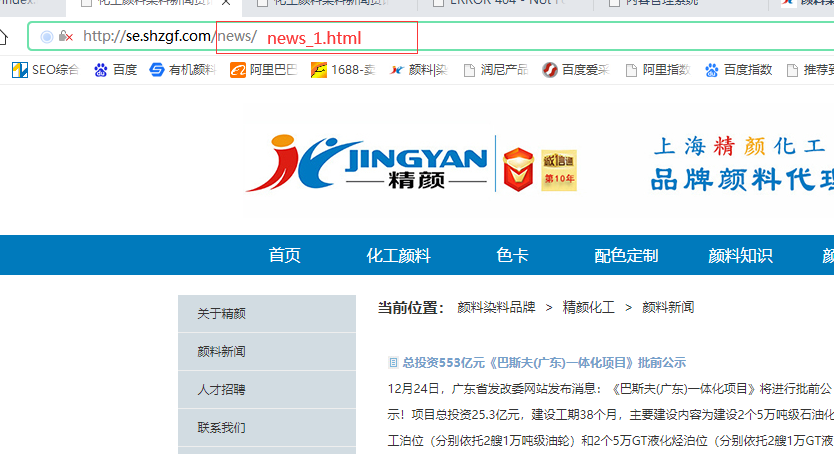This screenshot has width=834, height=454.
Task: Click breadcrumb link 精颜化工
Action: click(588, 308)
